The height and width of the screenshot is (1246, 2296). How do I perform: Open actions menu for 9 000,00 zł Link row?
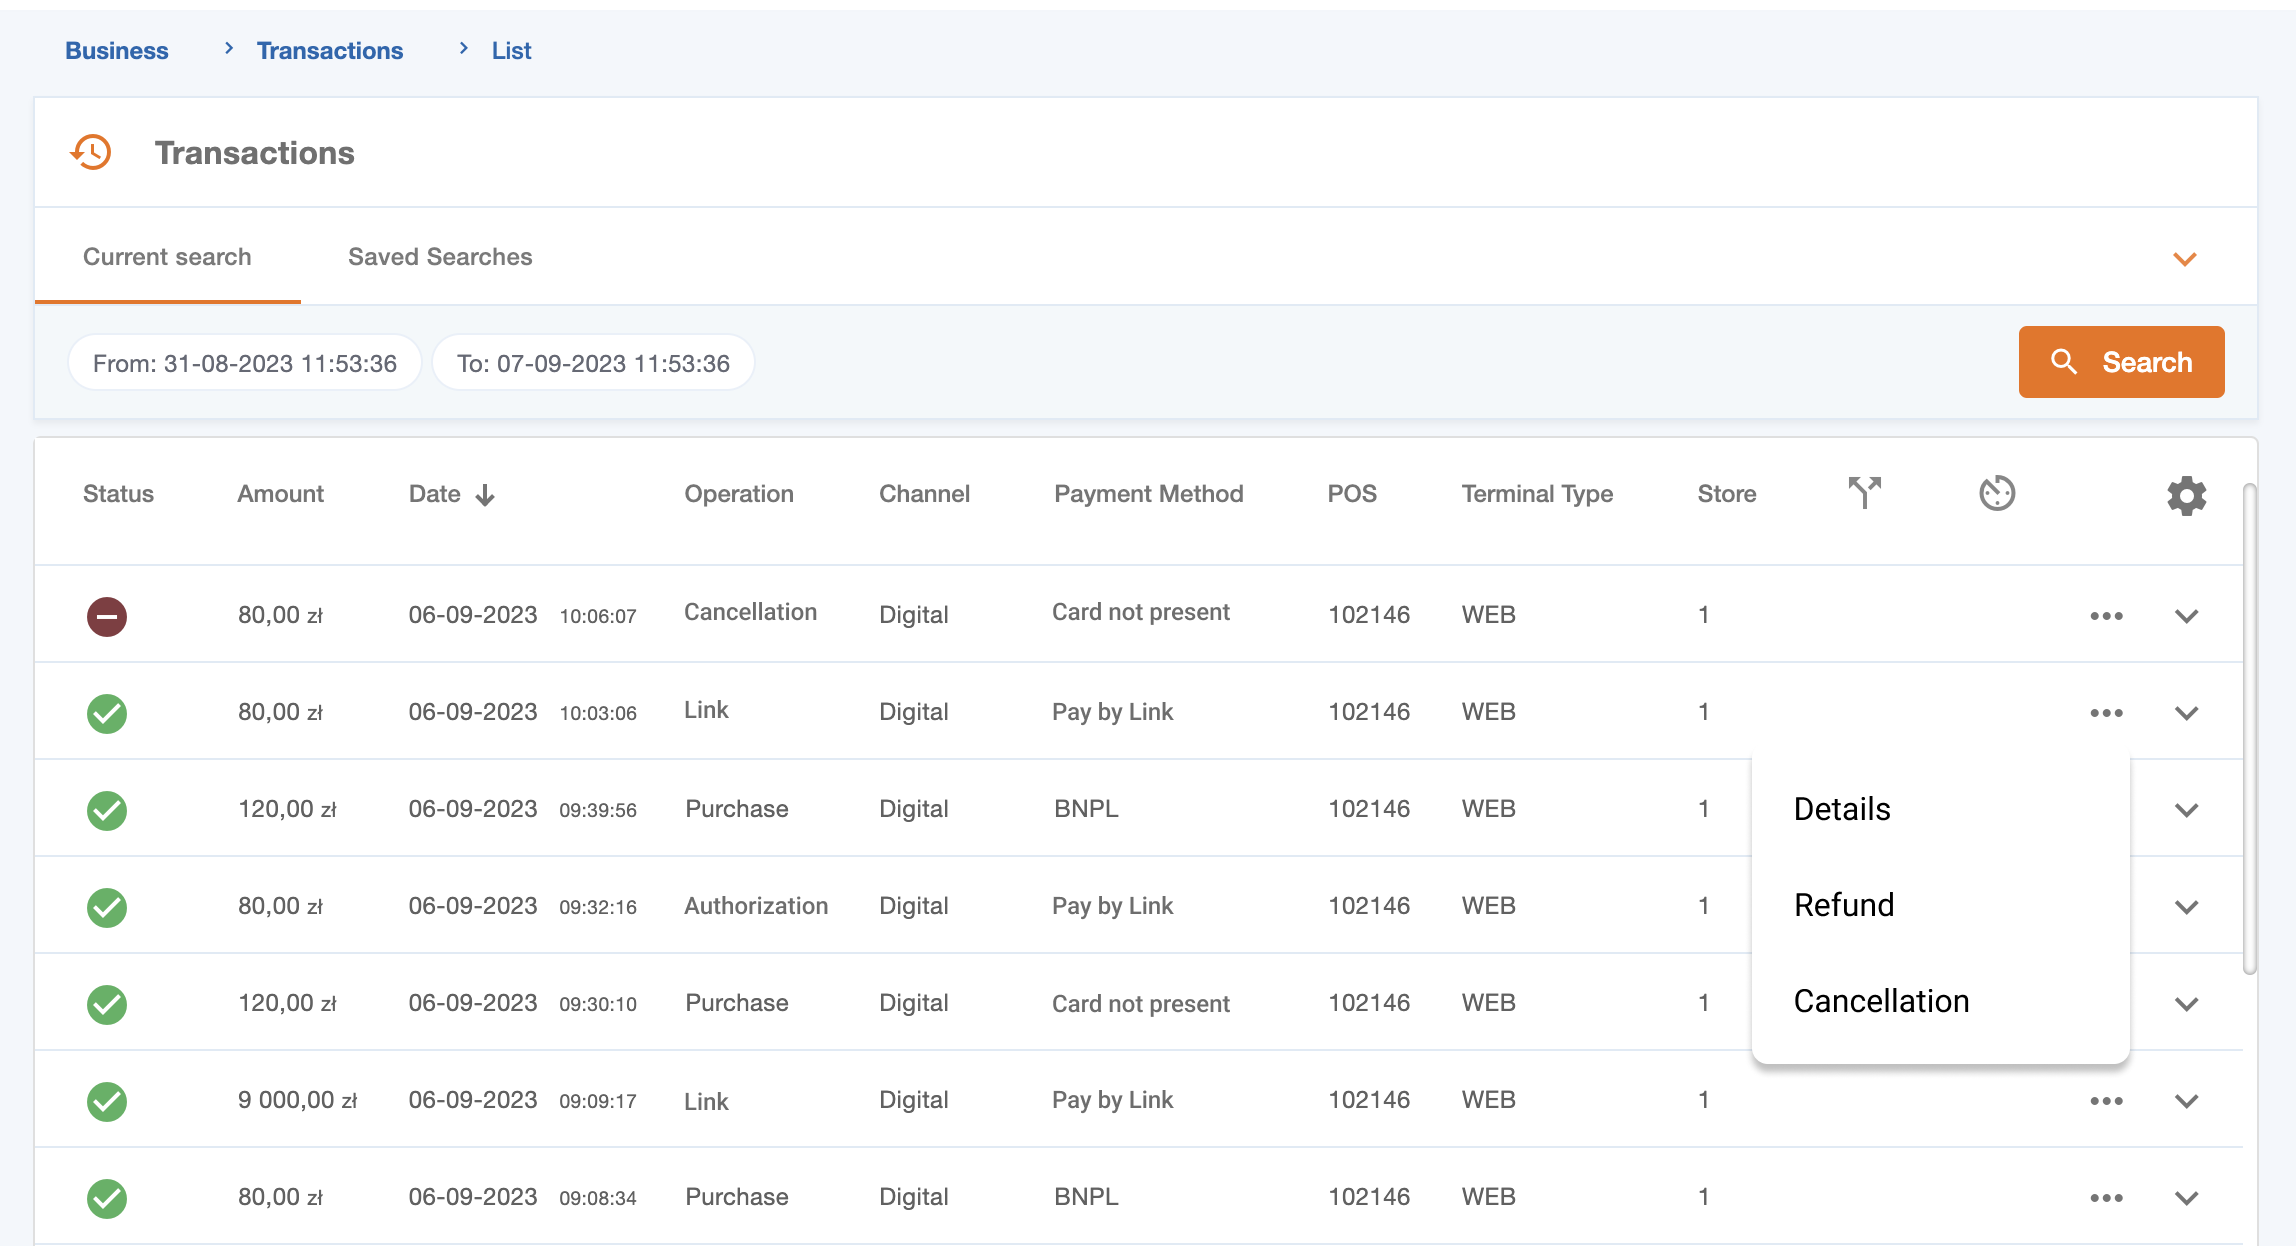pyautogui.click(x=2106, y=1101)
